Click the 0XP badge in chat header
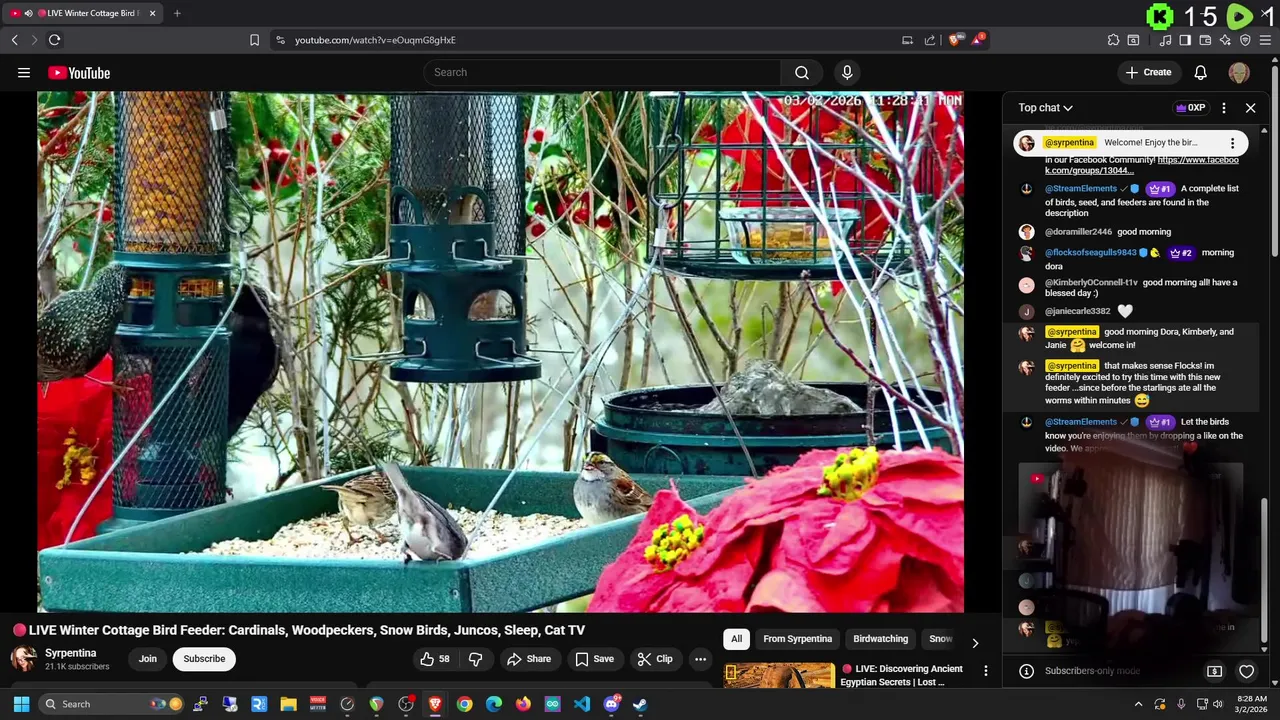1280x720 pixels. (x=1190, y=108)
